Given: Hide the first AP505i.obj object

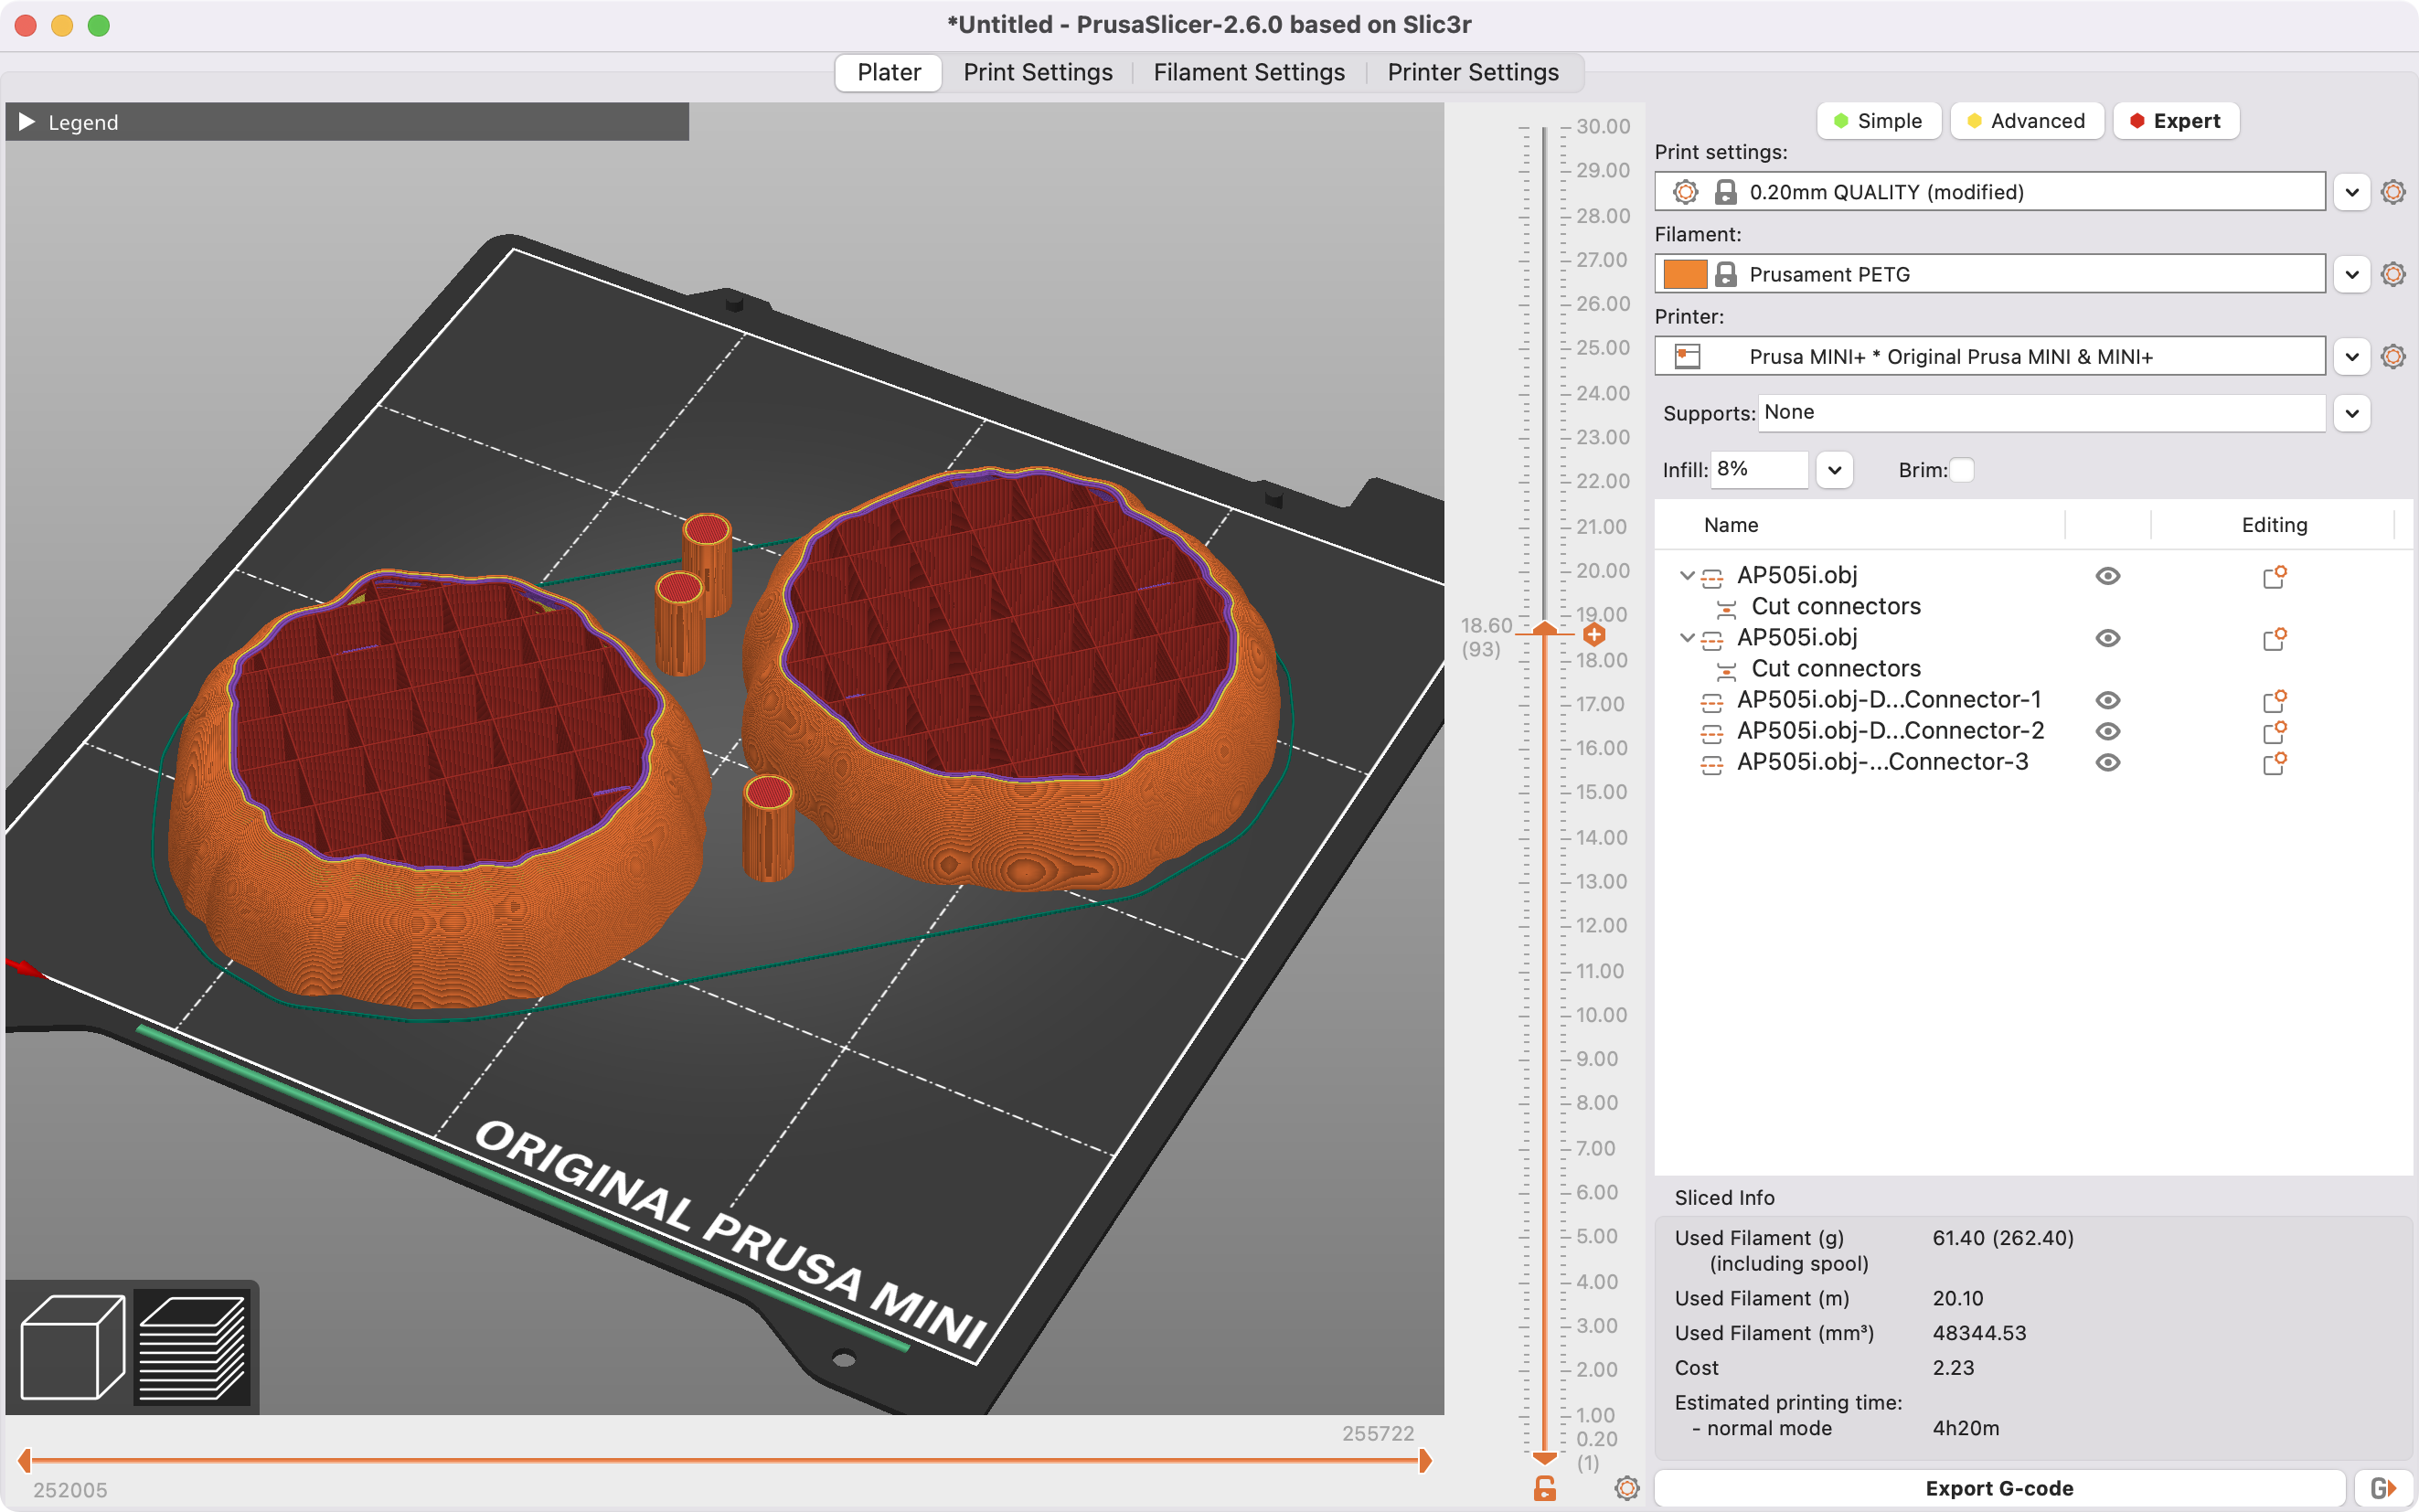Looking at the screenshot, I should 2108,575.
